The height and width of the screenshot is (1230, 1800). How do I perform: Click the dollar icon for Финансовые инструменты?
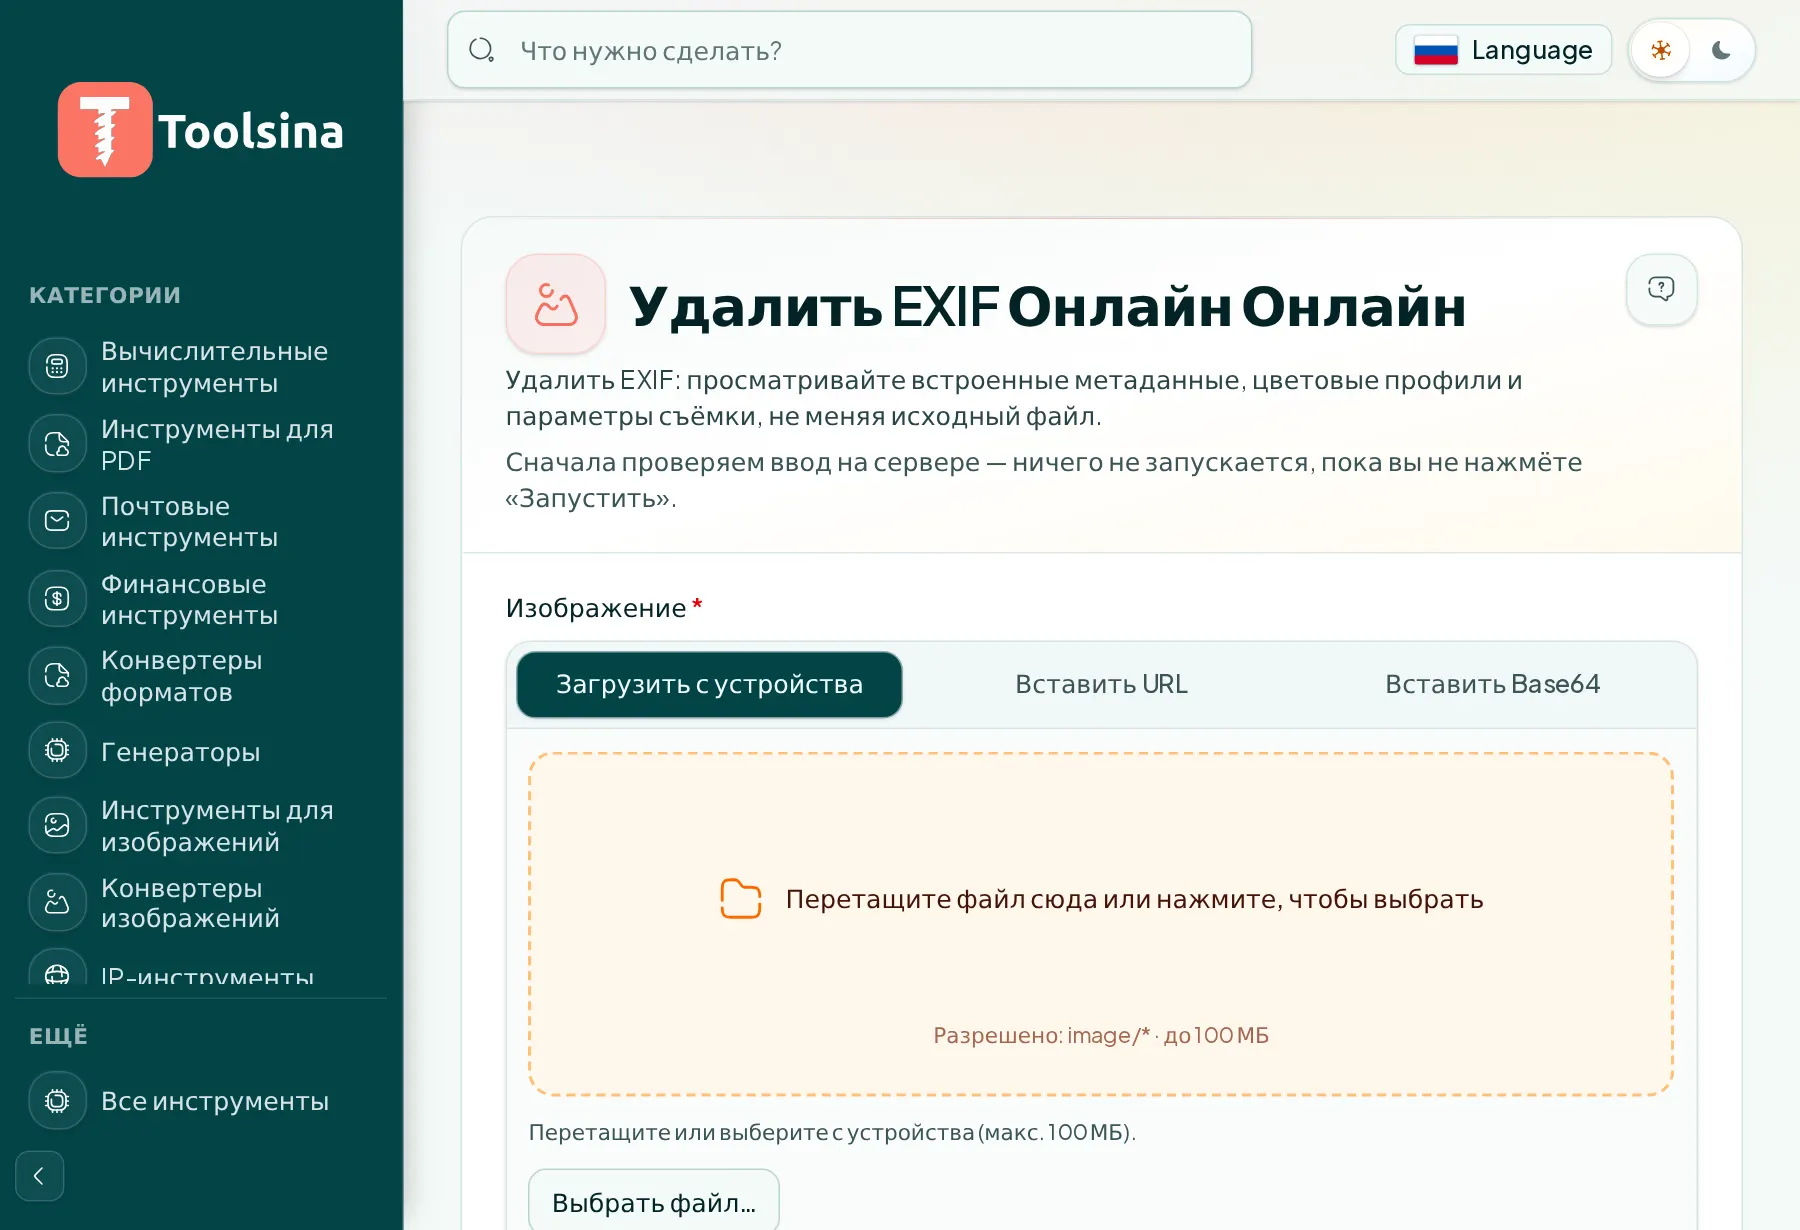(x=57, y=599)
